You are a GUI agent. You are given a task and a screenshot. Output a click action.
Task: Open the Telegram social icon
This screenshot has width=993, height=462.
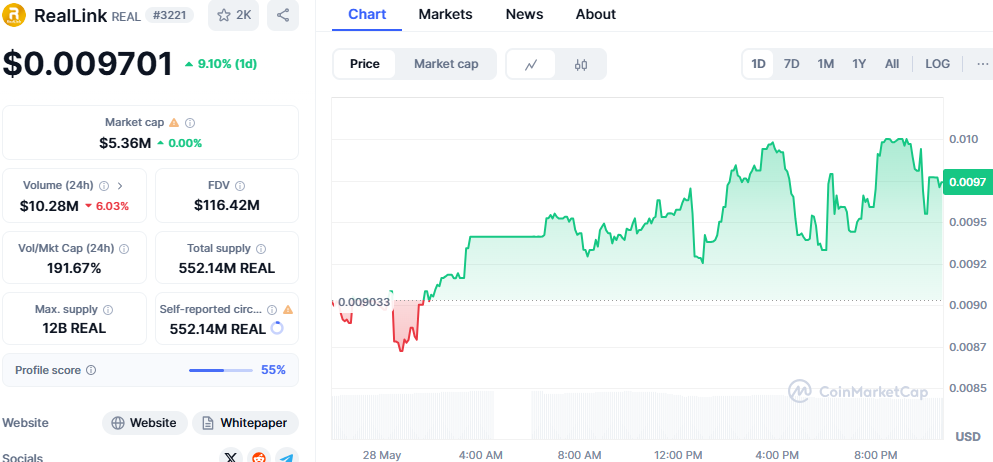[x=287, y=457]
